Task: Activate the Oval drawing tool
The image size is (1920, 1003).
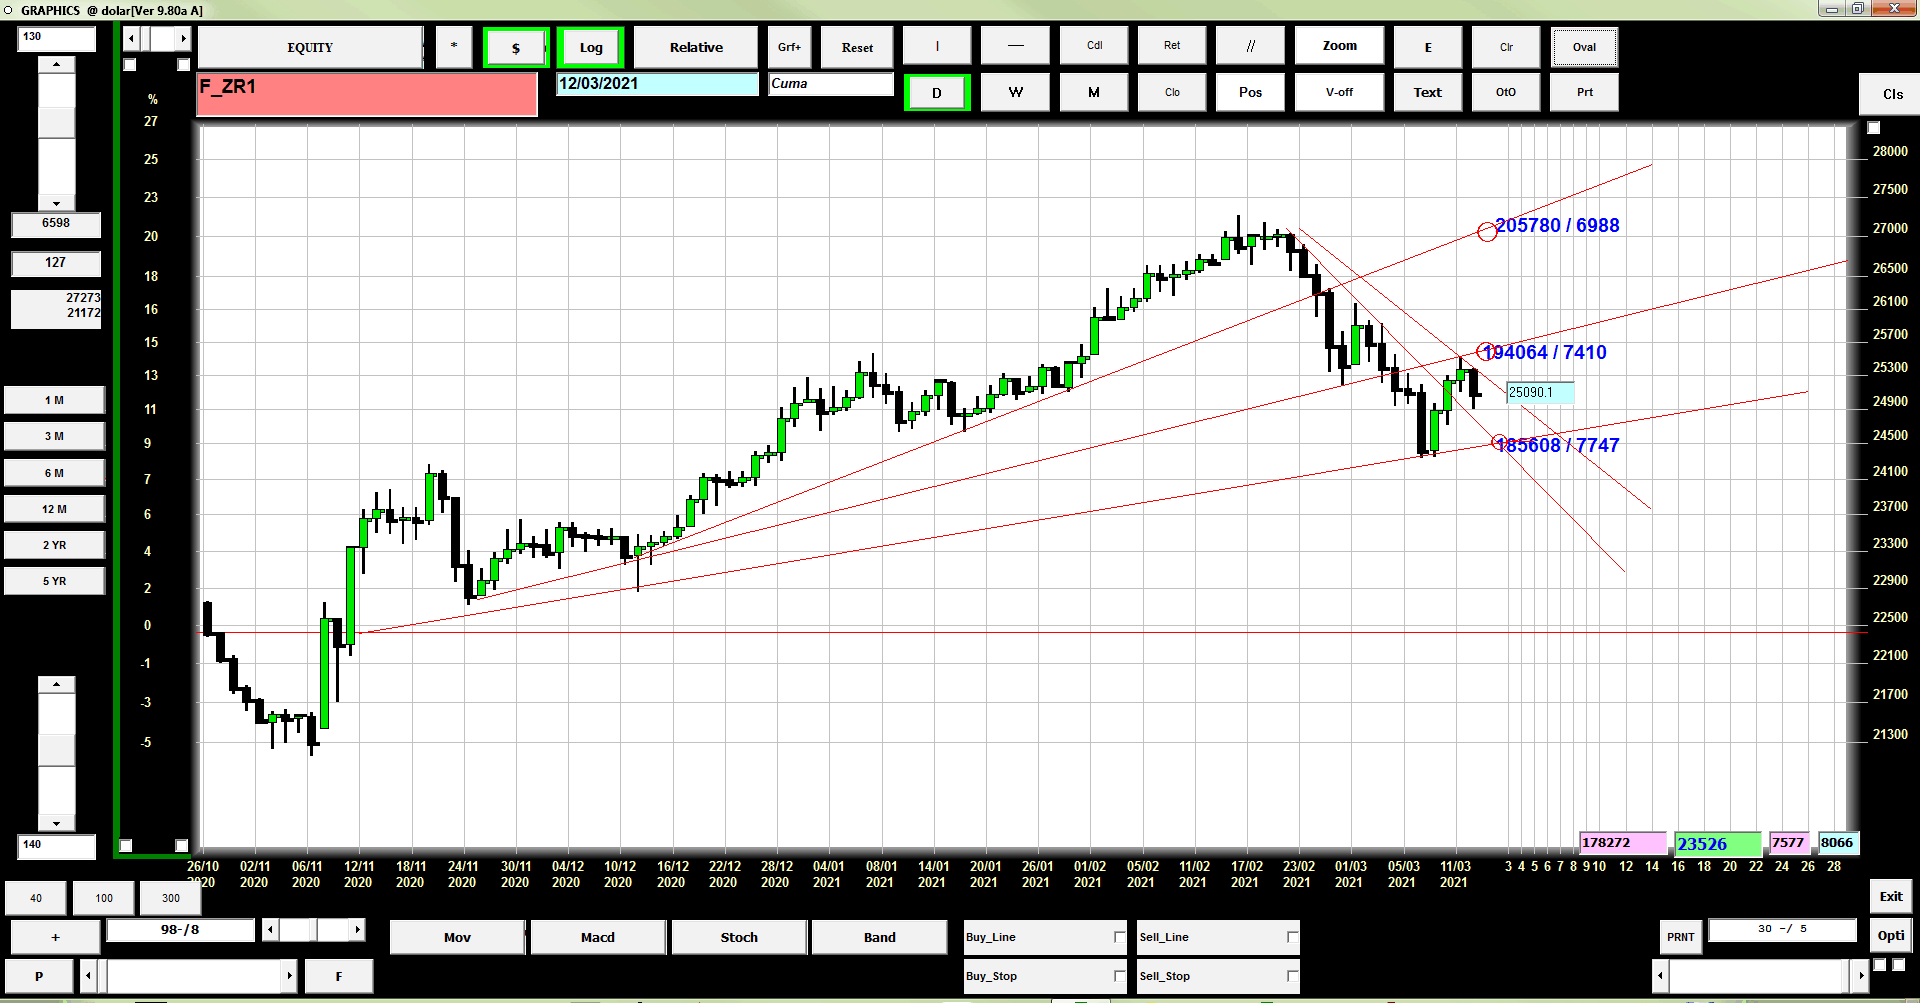Action: pyautogui.click(x=1584, y=47)
